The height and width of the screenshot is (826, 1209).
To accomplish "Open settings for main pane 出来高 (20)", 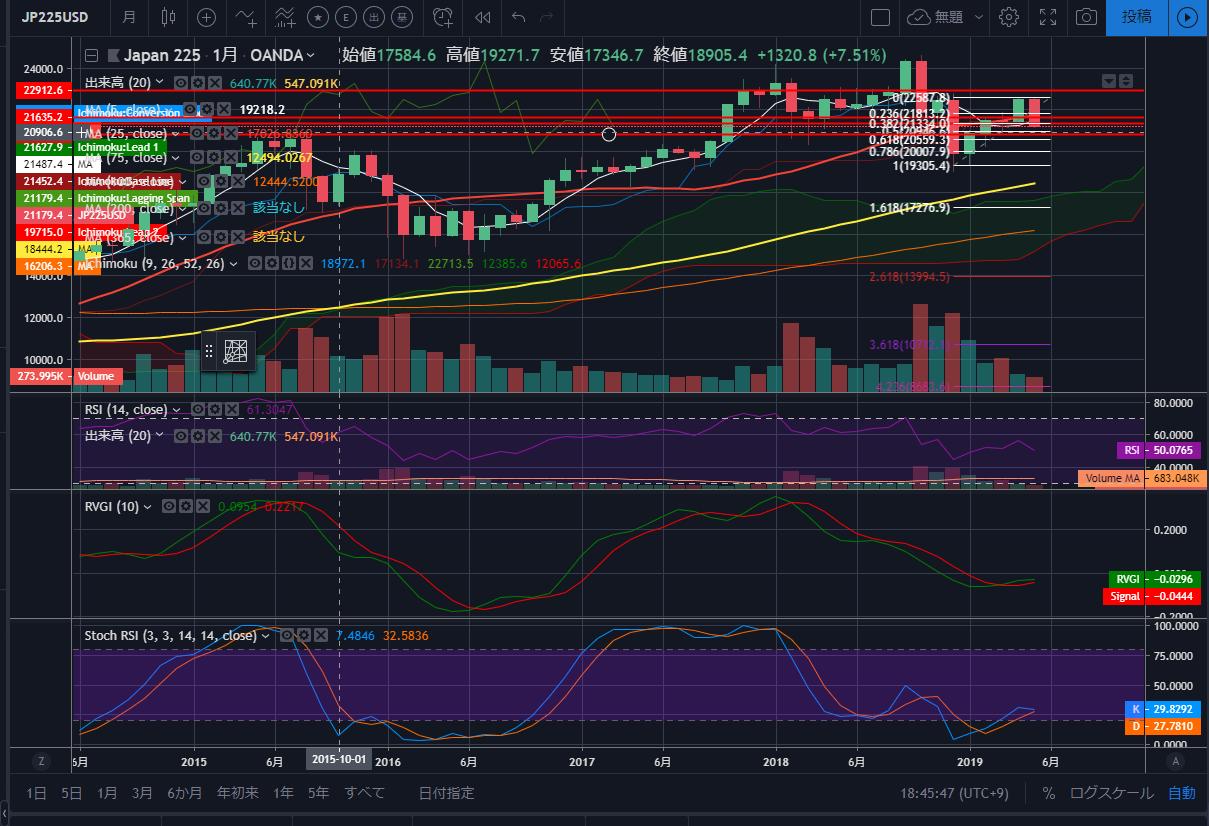I will (197, 83).
